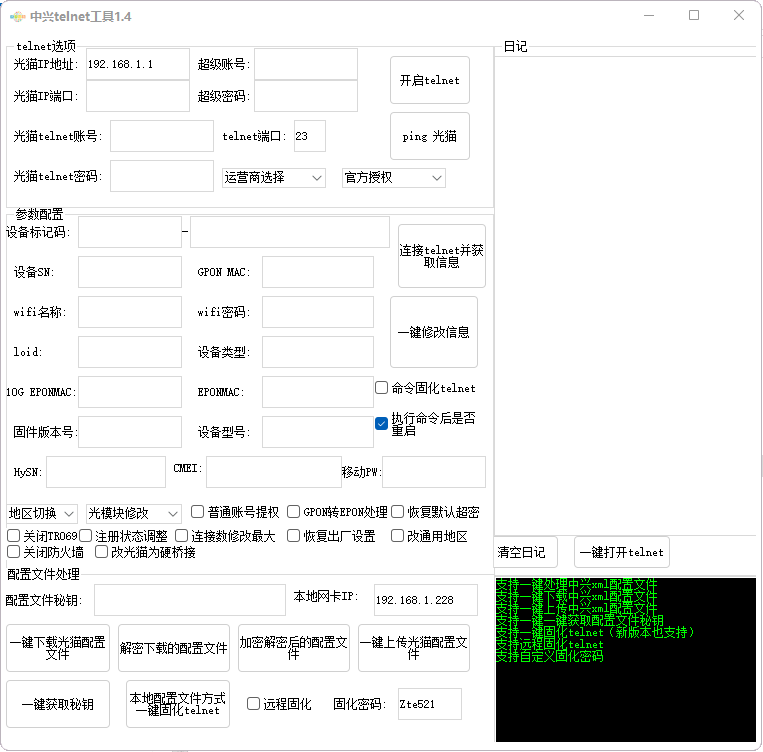The height and width of the screenshot is (752, 763).
Task: Click 一键下载光猫配置文件 button
Action: (58, 648)
